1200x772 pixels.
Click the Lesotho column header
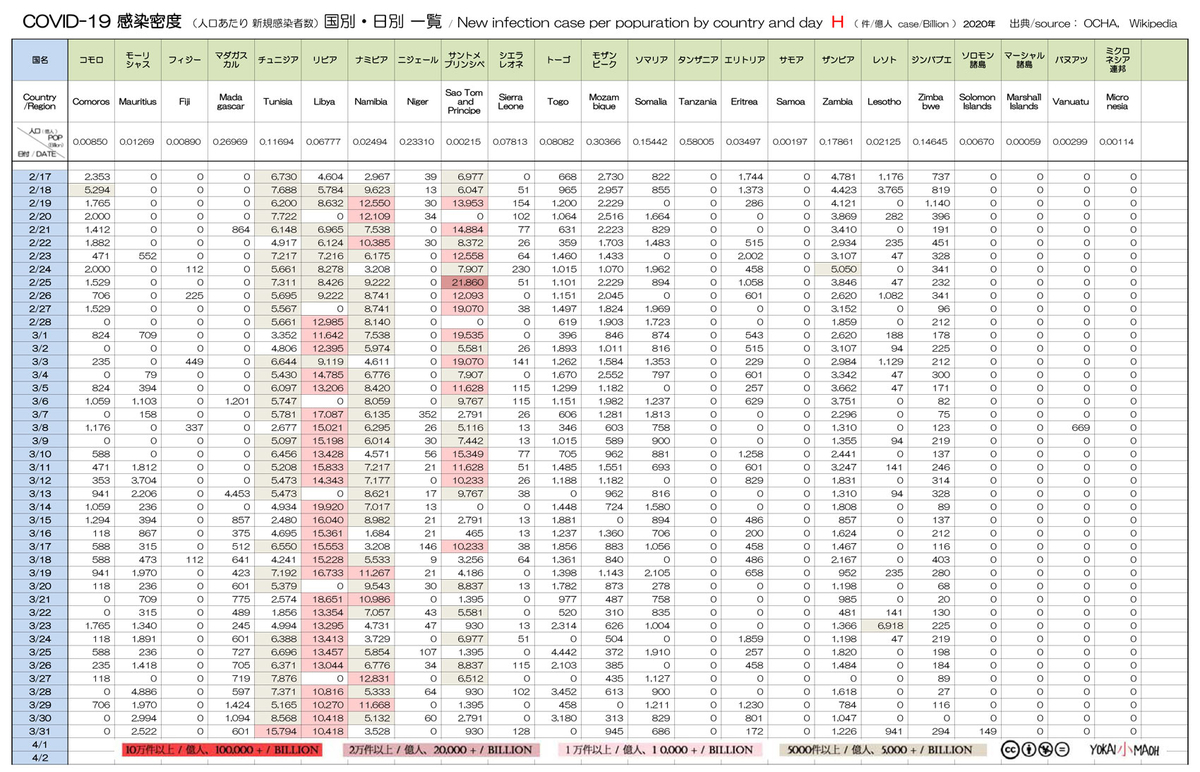(x=884, y=102)
